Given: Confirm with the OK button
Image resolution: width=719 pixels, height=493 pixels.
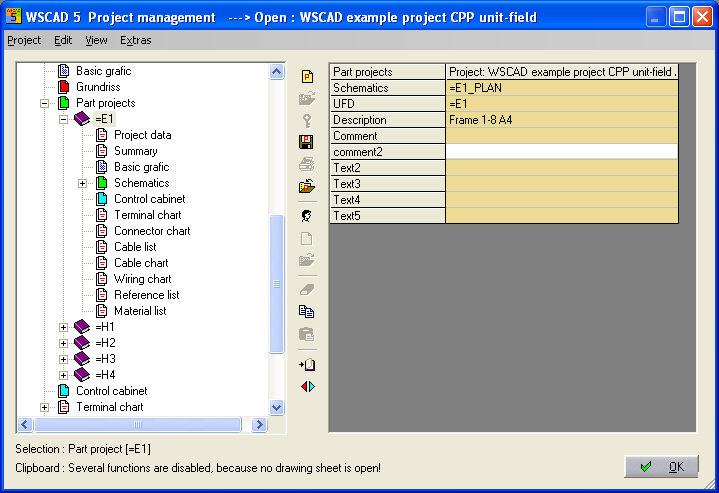Looking at the screenshot, I should [x=661, y=466].
